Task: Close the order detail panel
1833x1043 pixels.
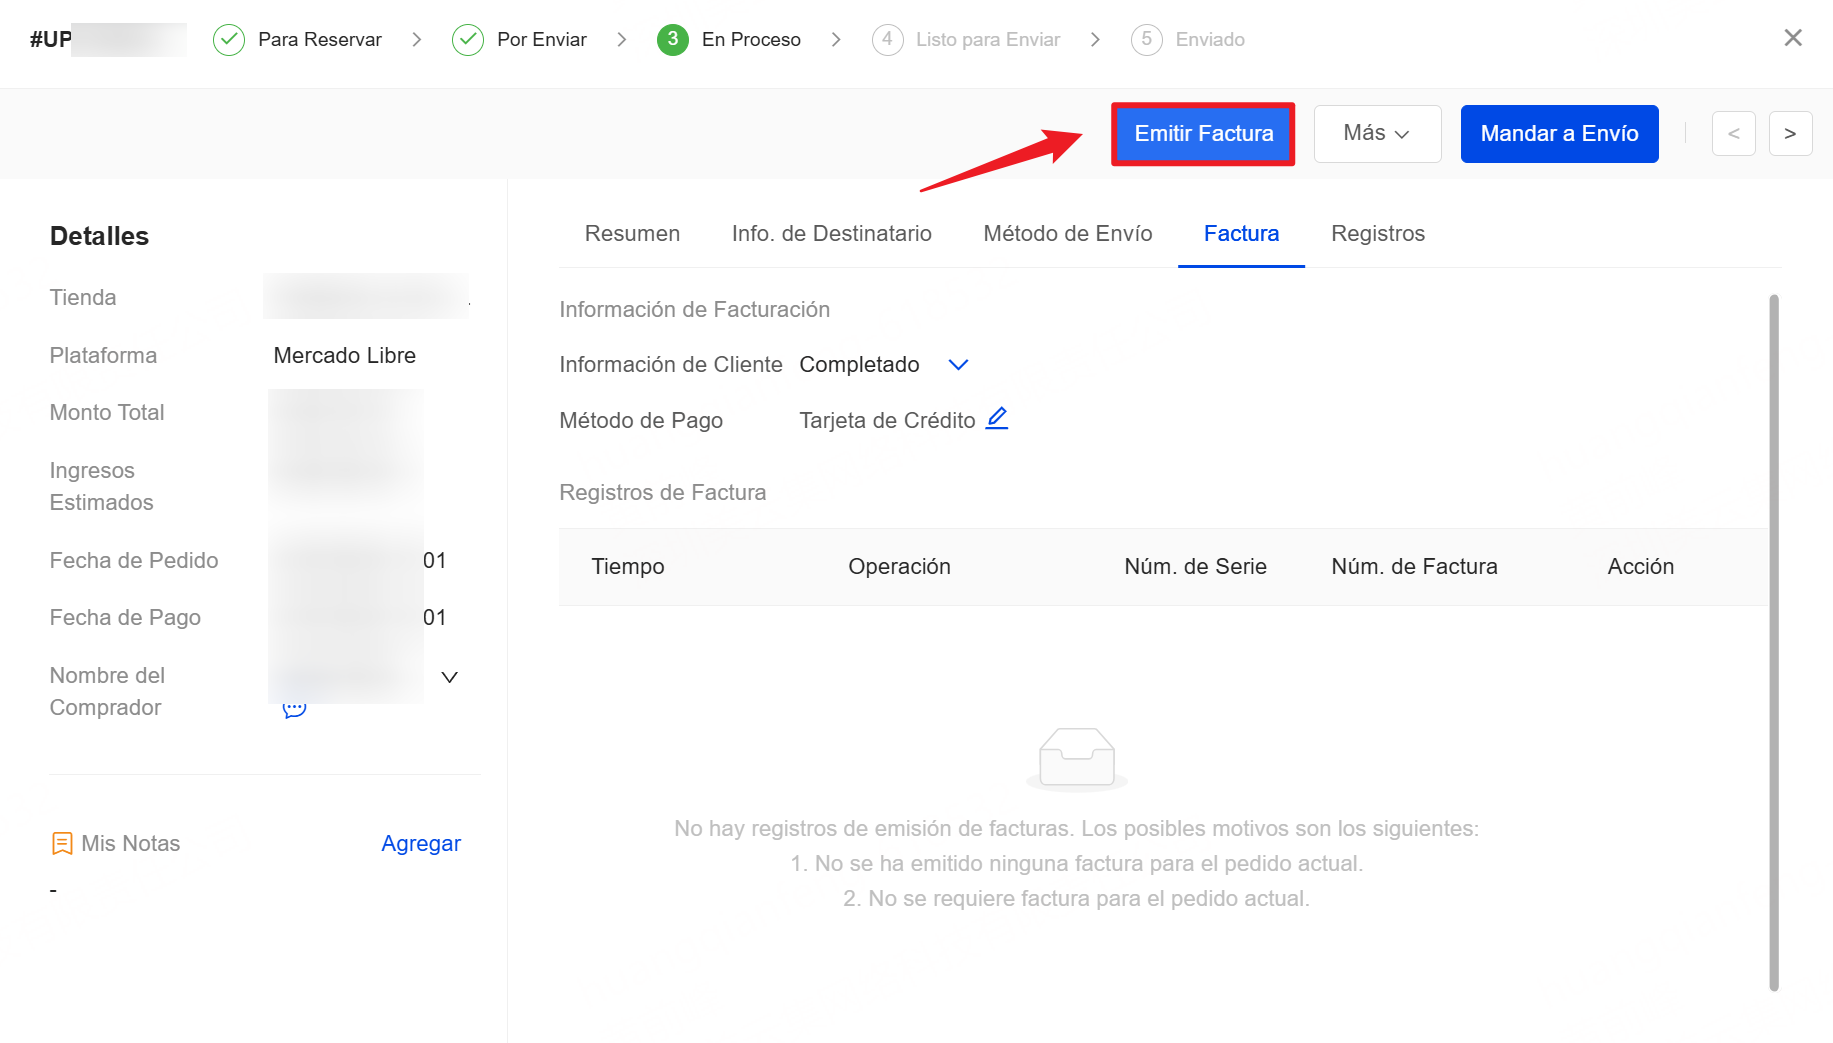Action: (x=1792, y=38)
